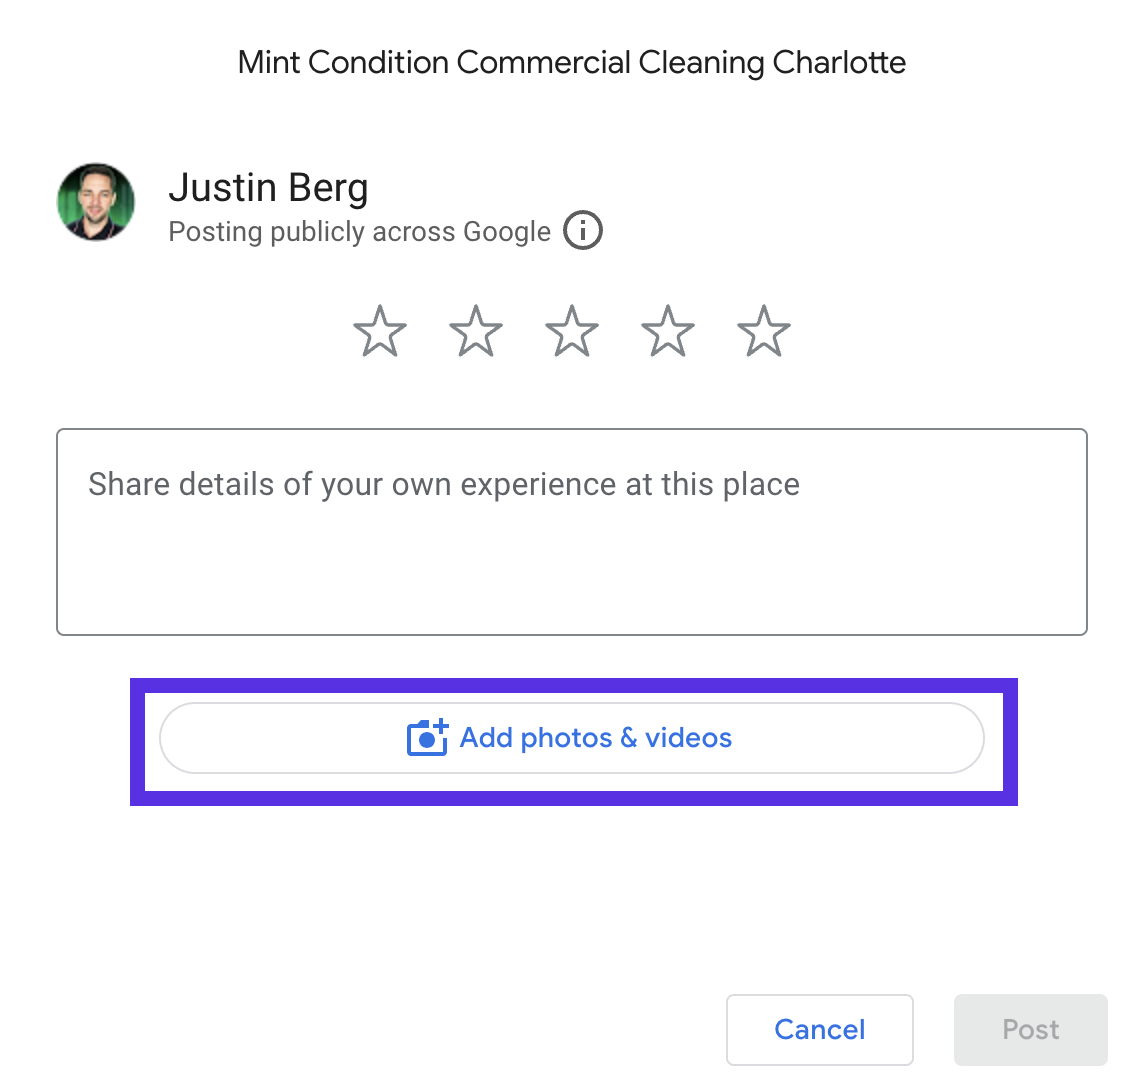Screen dimensions: 1134x1086
Task: Click the Posting publicly across Google text
Action: pos(359,232)
